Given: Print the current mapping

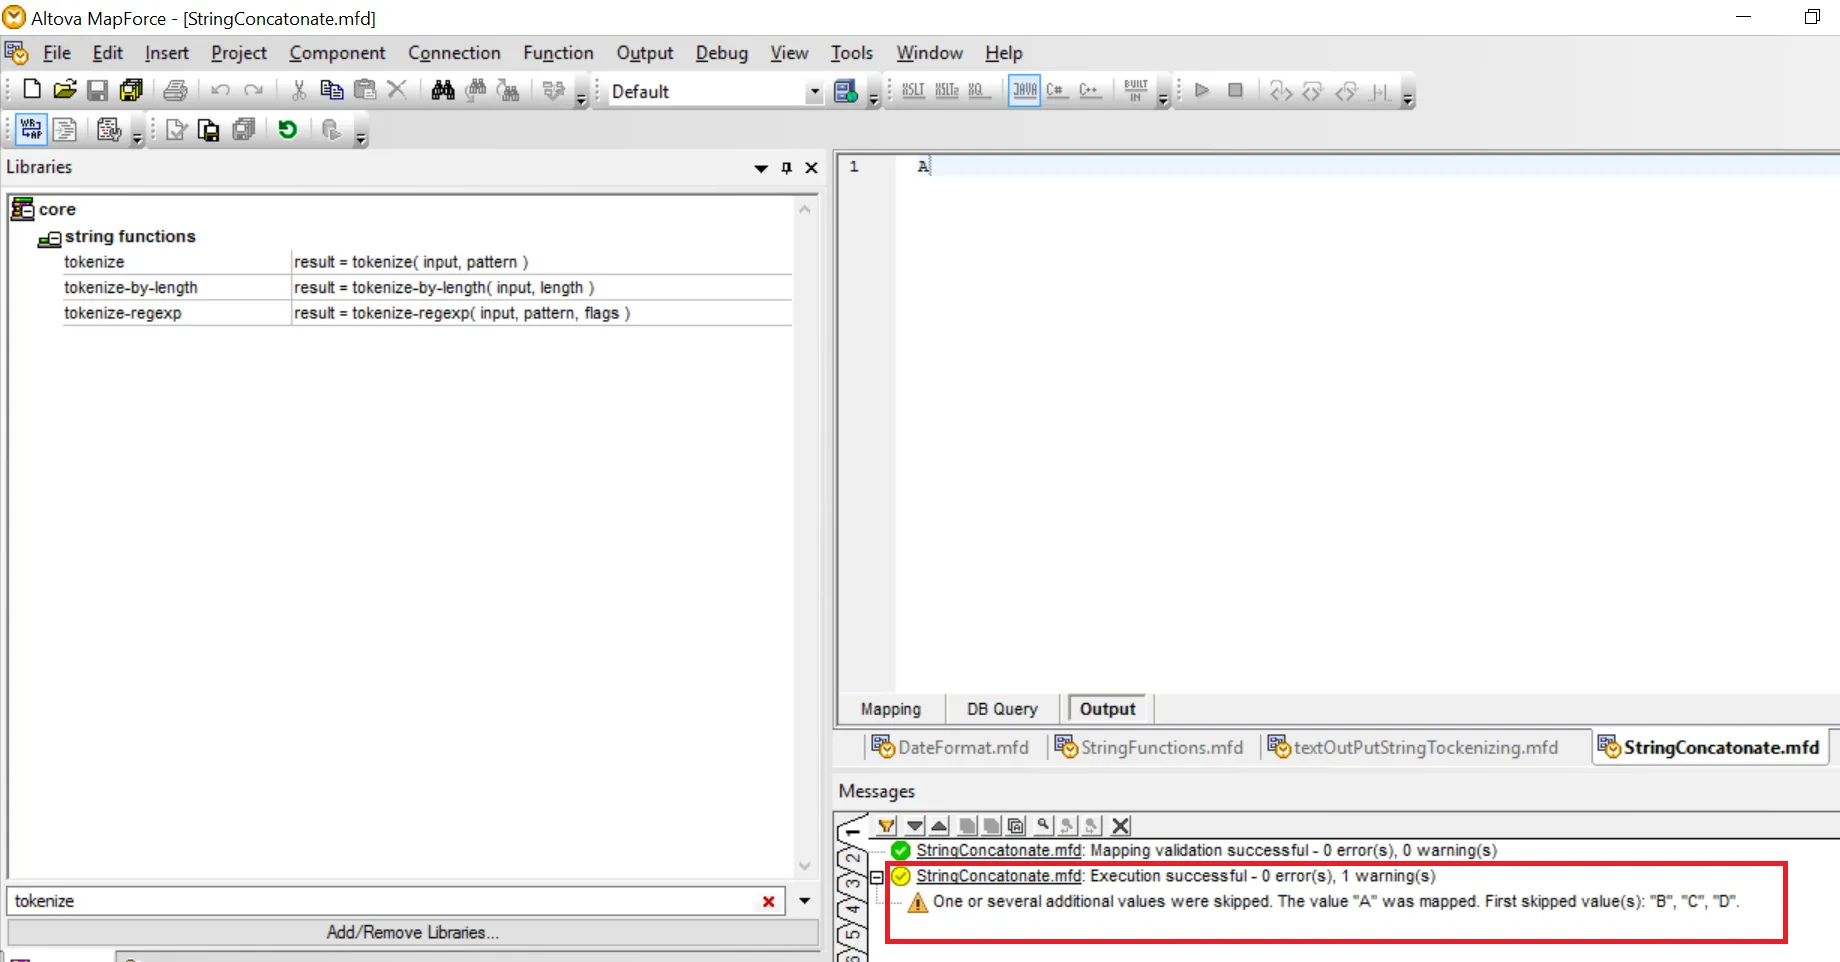Looking at the screenshot, I should point(175,90).
